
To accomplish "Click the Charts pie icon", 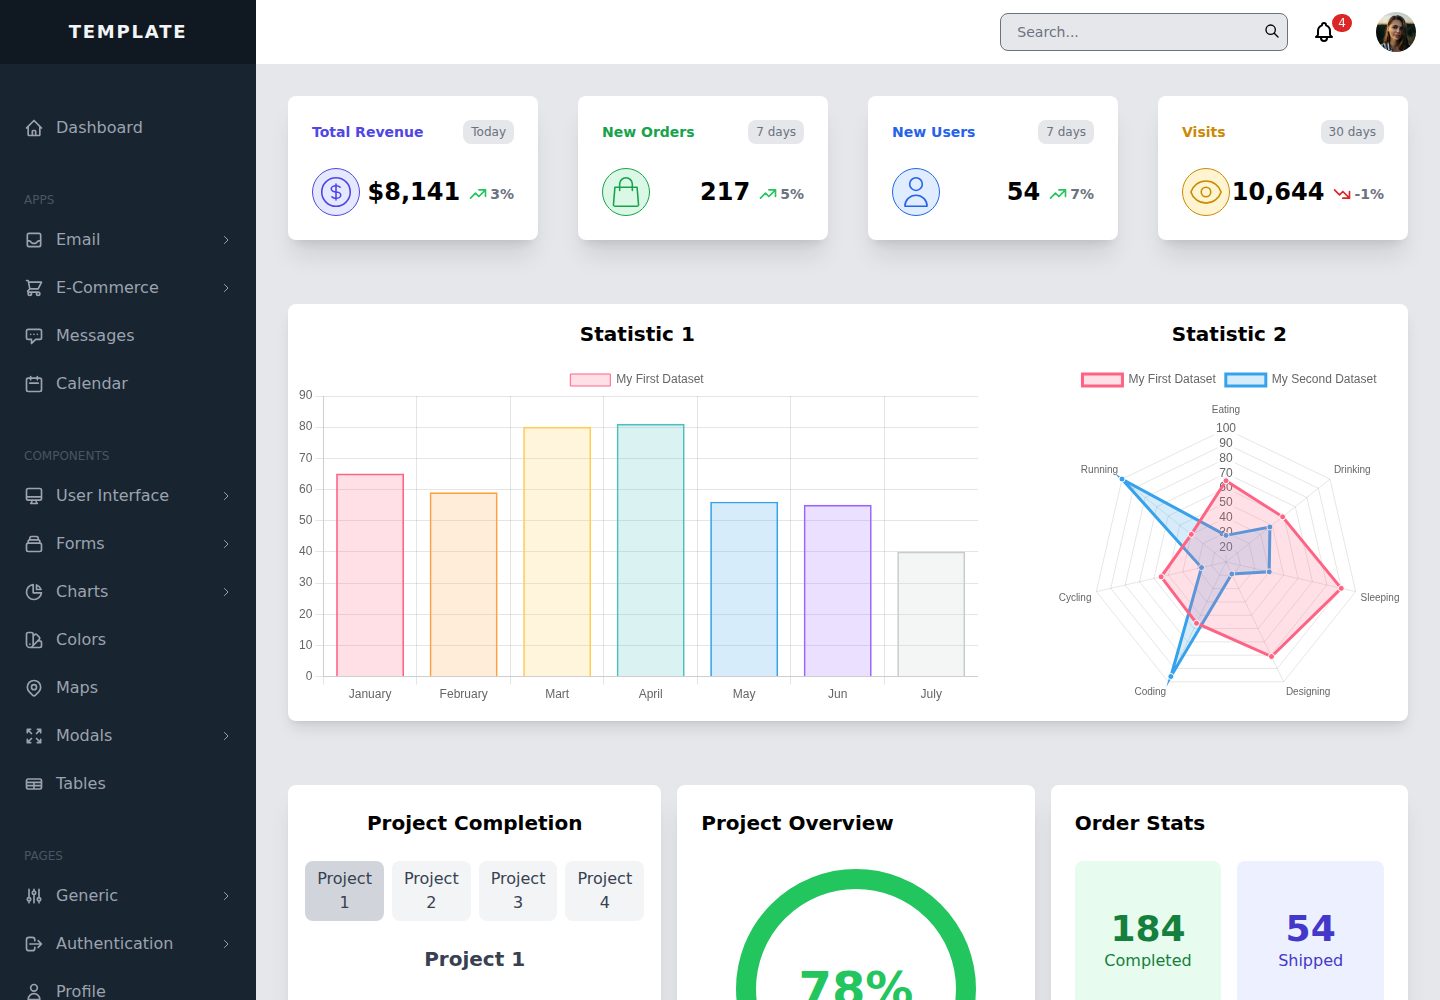I will (34, 592).
